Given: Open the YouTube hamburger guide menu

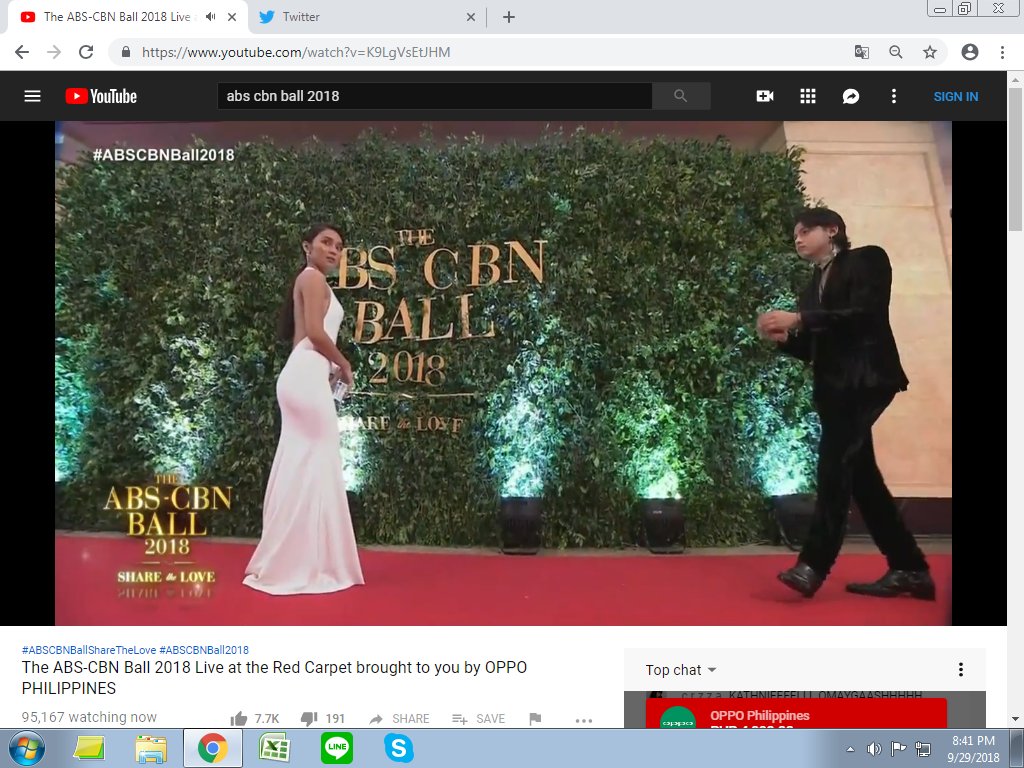Looking at the screenshot, I should click(x=32, y=96).
